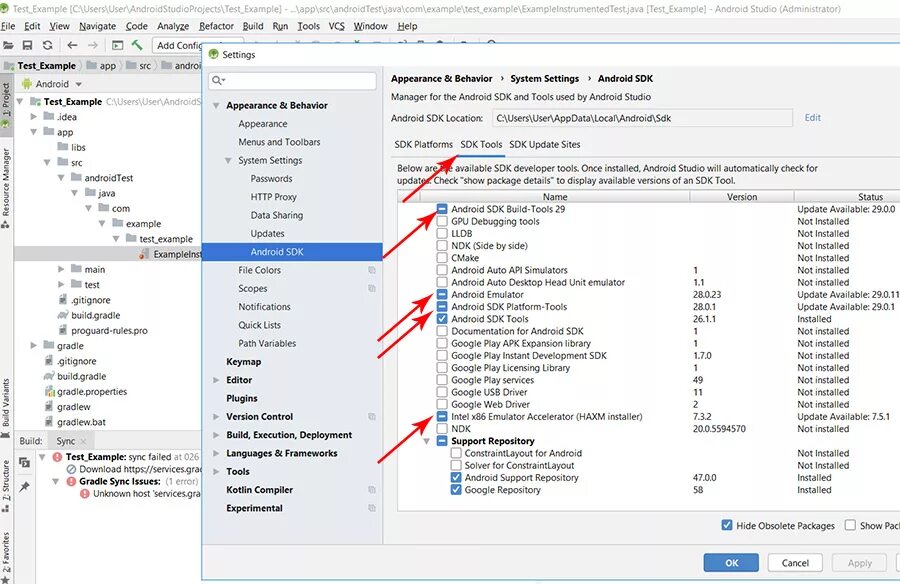
Task: Click Cancel button in Settings
Action: click(x=795, y=563)
